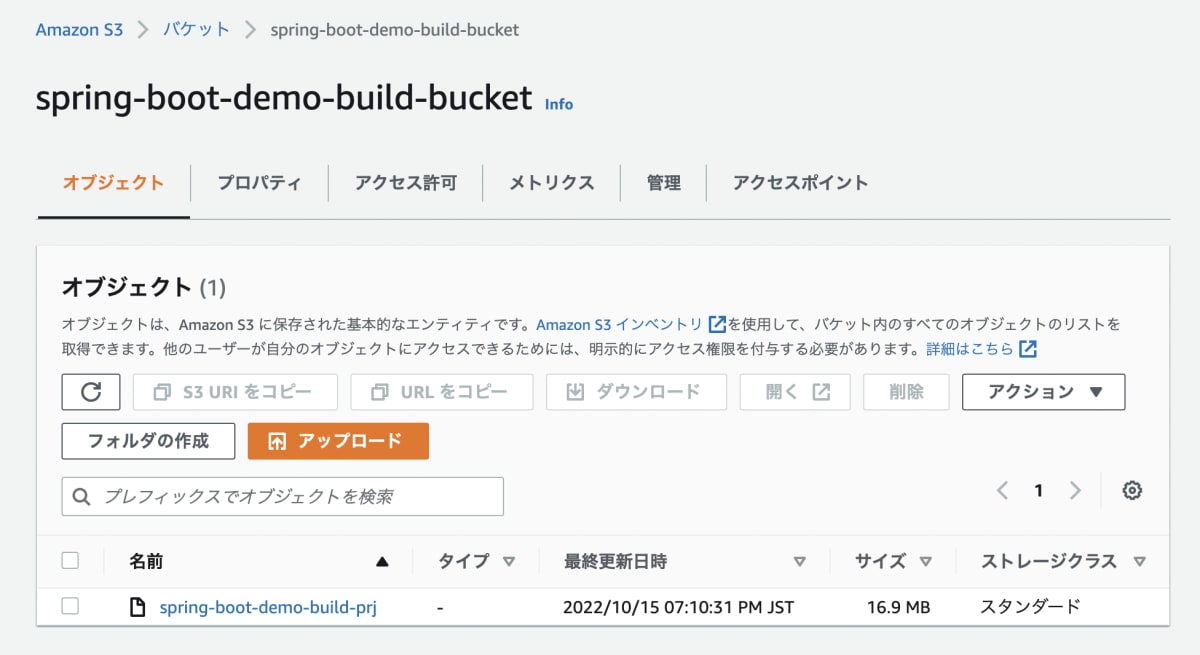The height and width of the screenshot is (655, 1200).
Task: Click external link icon after 詳細はこちら
Action: 1028,349
